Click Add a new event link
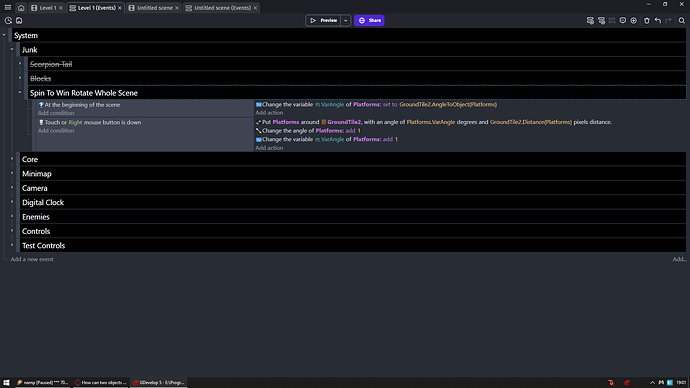The image size is (690, 388). pyautogui.click(x=32, y=259)
